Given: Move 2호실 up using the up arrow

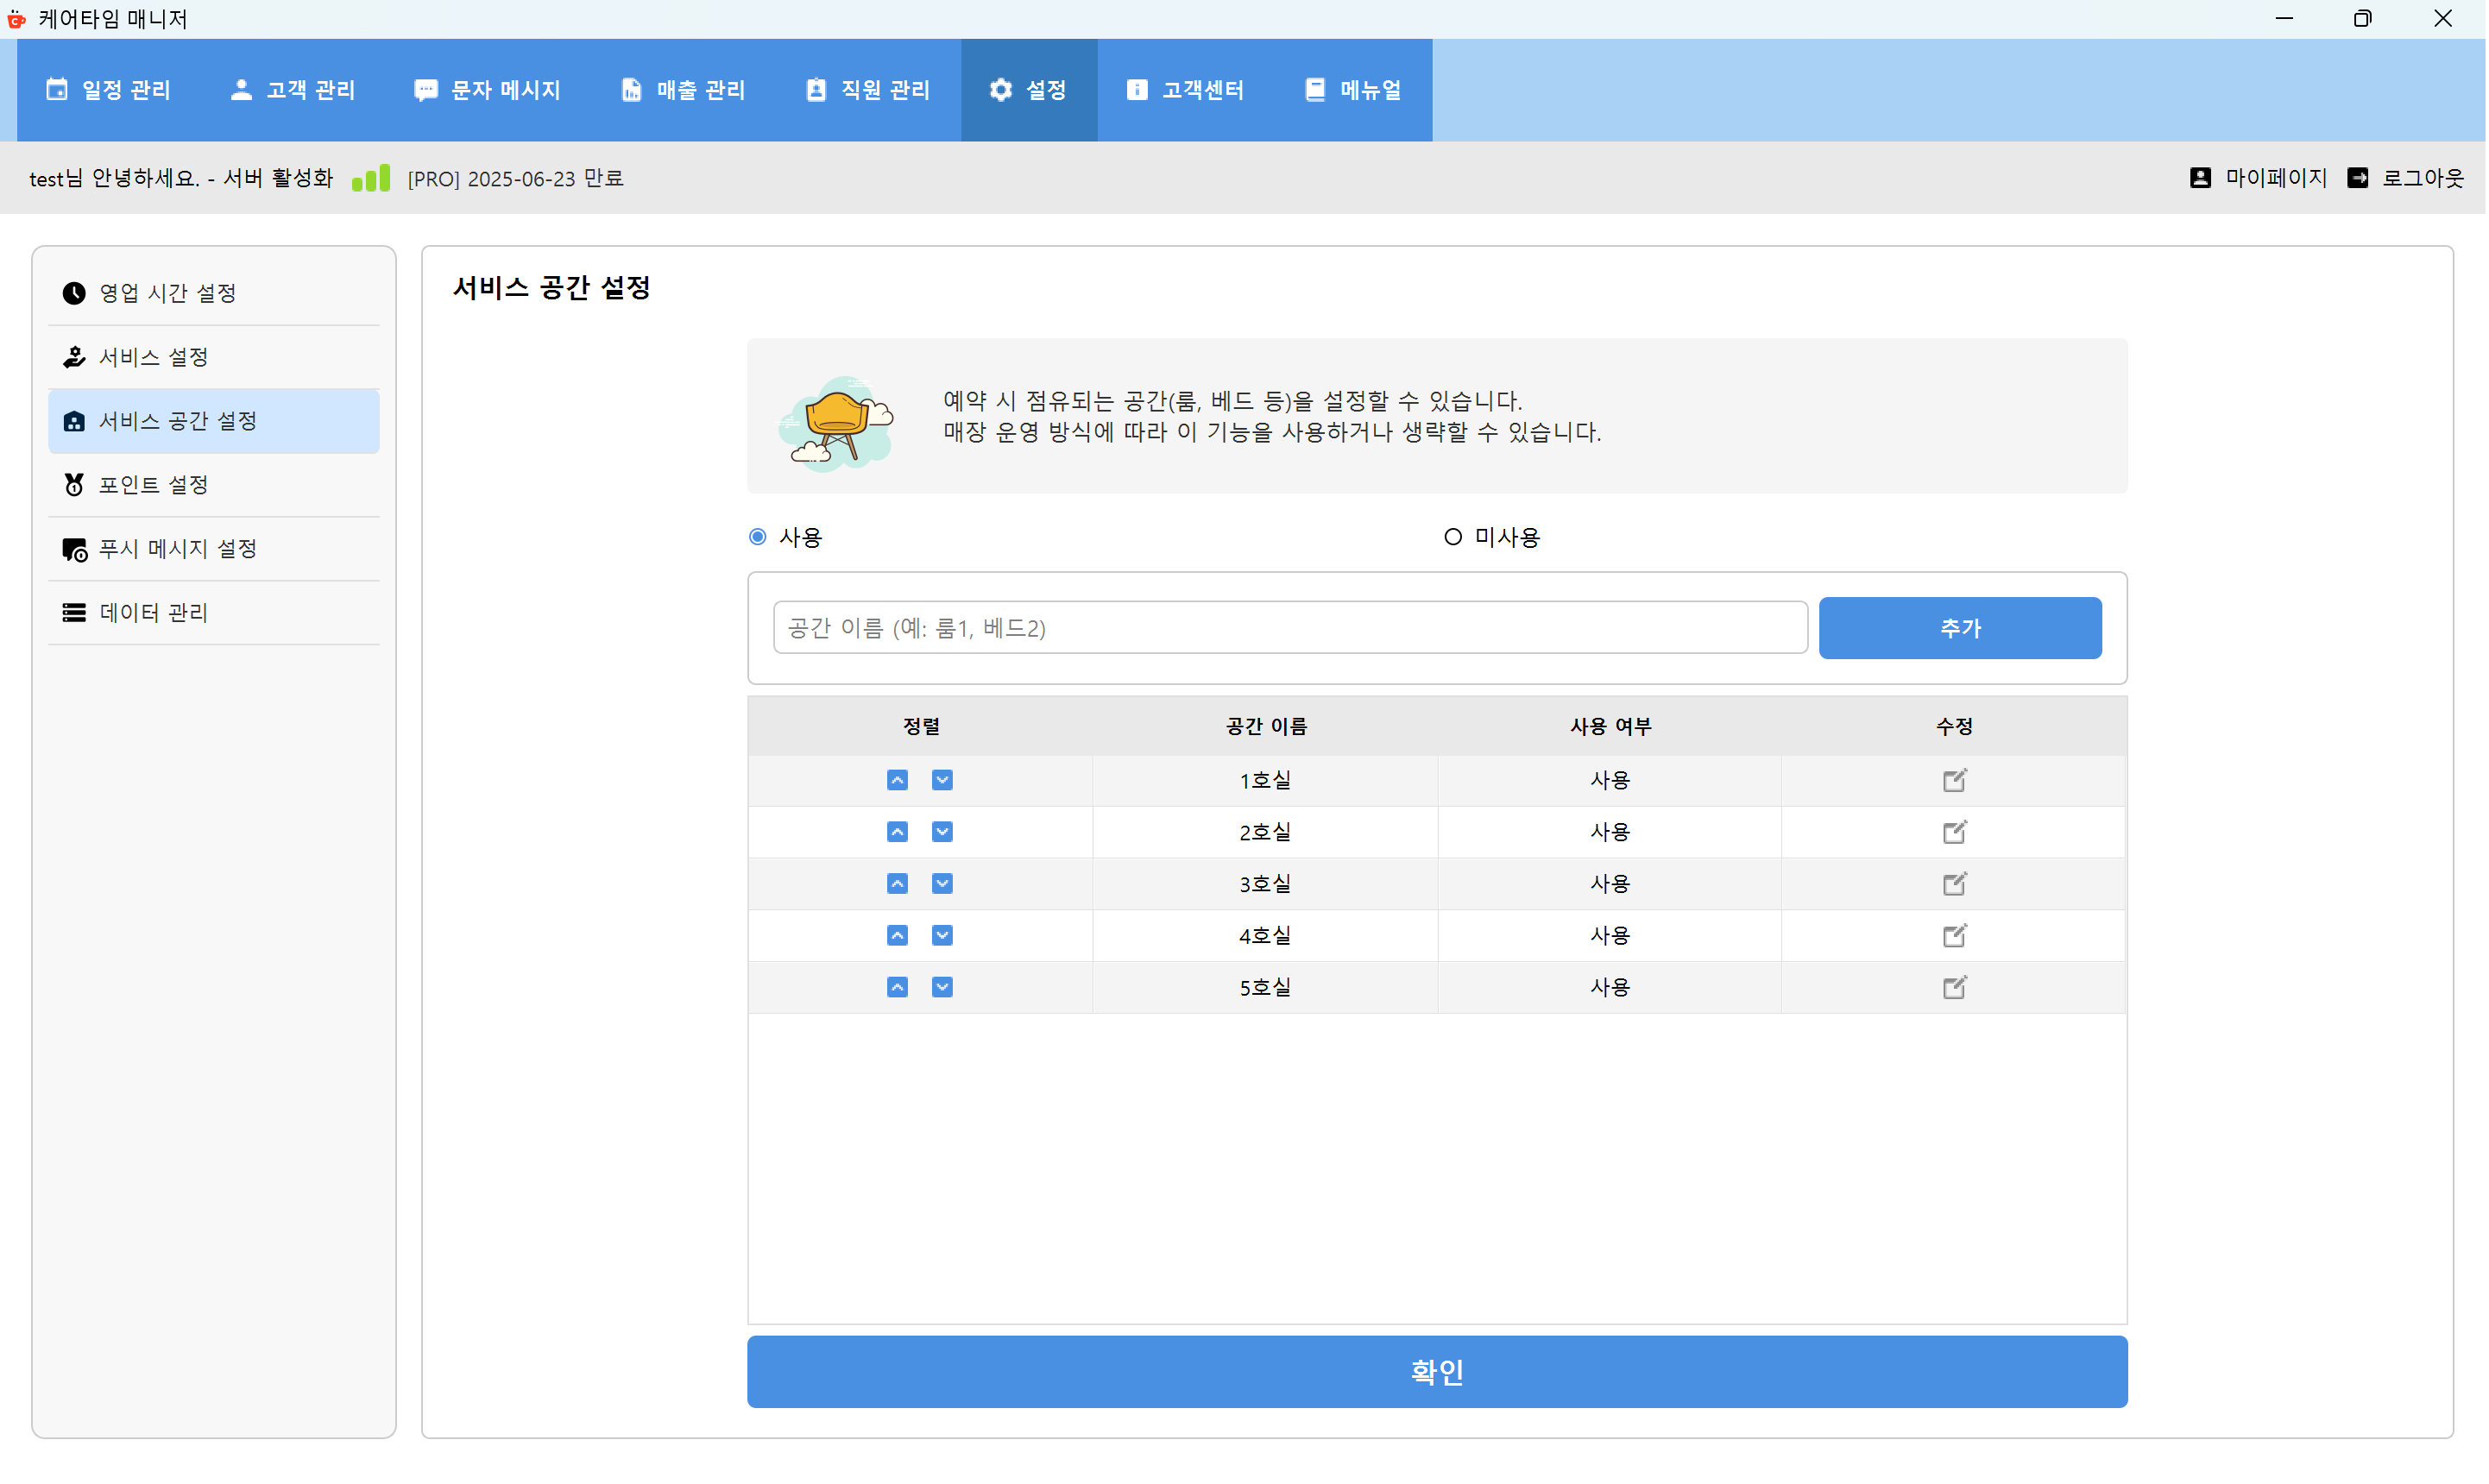Looking at the screenshot, I should click(897, 831).
